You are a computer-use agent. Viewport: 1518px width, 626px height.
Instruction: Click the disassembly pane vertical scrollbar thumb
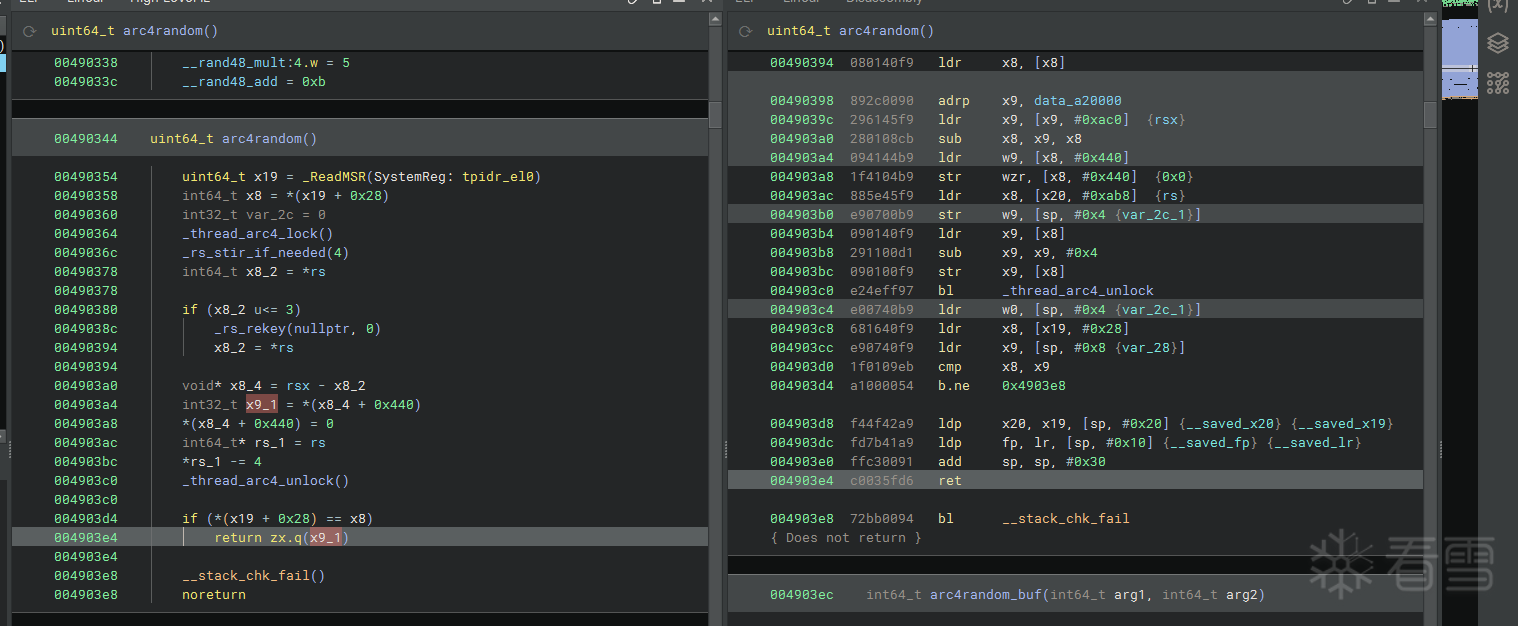pos(1430,114)
